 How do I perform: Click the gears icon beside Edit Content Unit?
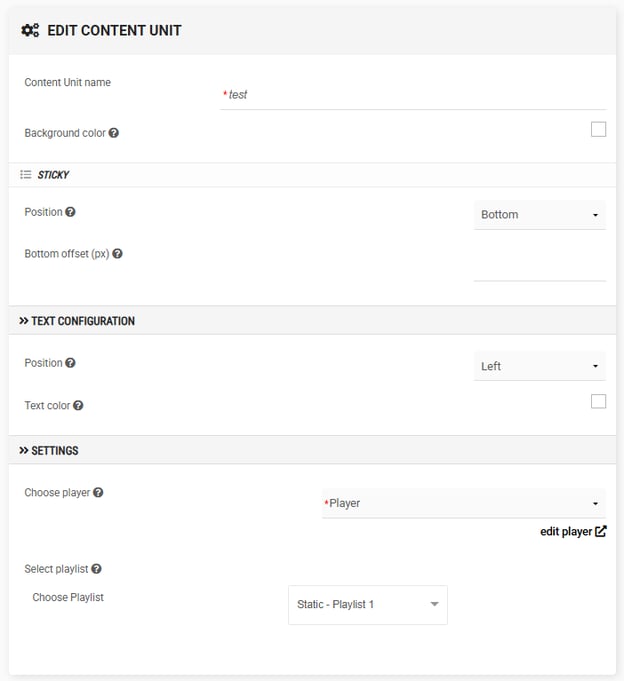coord(30,30)
